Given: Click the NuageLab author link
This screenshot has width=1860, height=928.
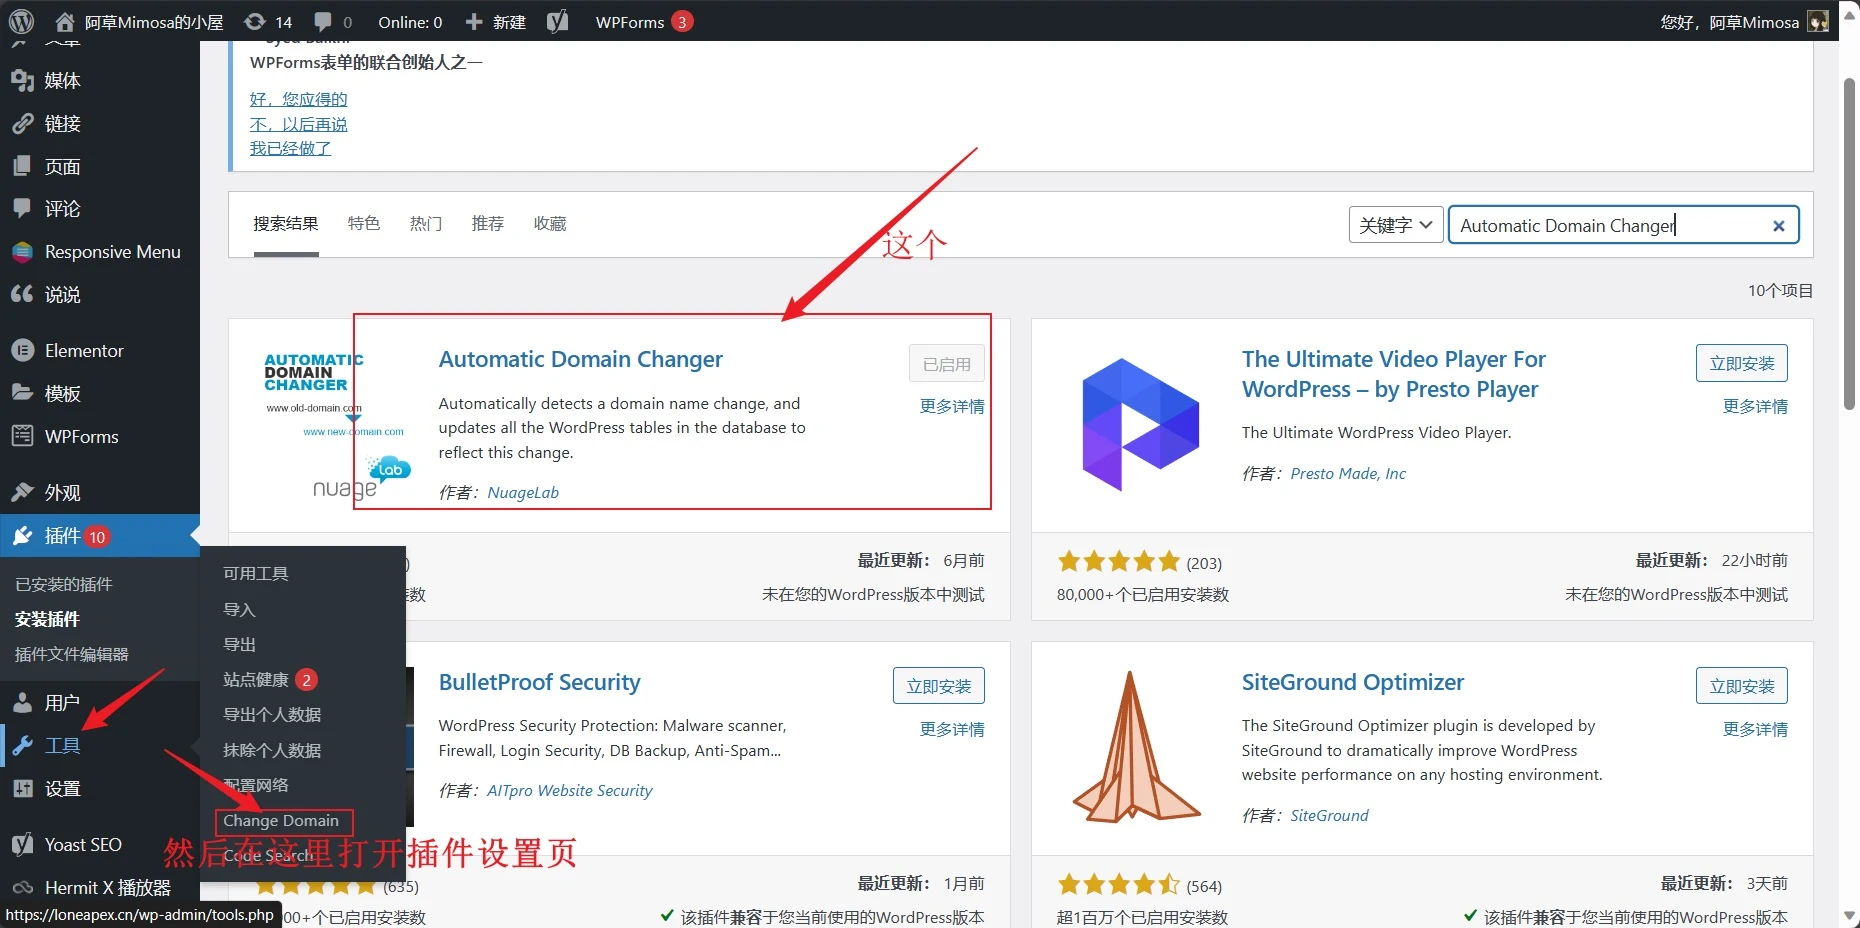Looking at the screenshot, I should (523, 493).
